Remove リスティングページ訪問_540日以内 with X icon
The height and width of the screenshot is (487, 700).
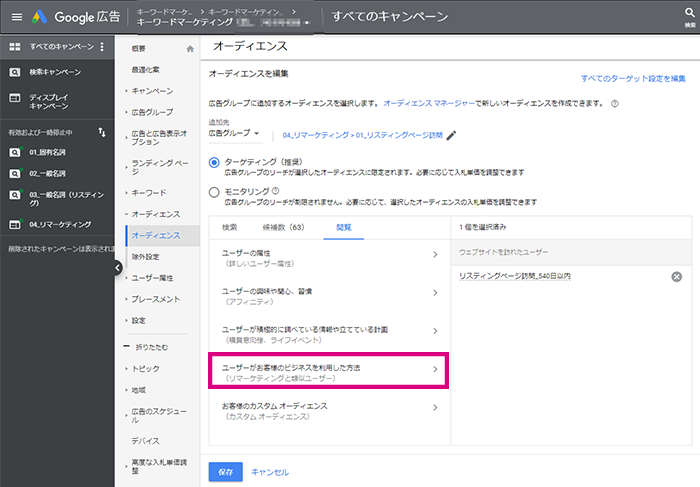677,277
